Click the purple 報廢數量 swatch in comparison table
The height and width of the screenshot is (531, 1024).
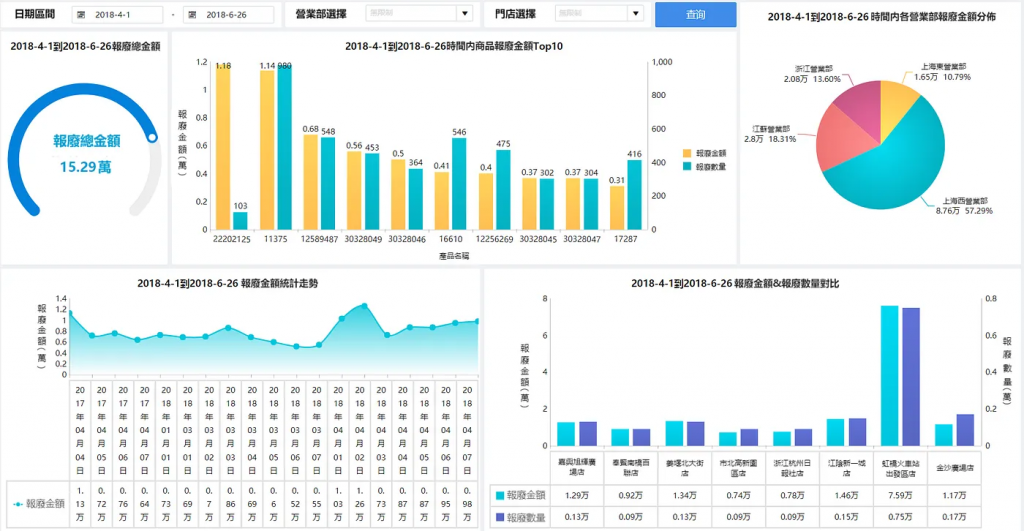point(500,517)
